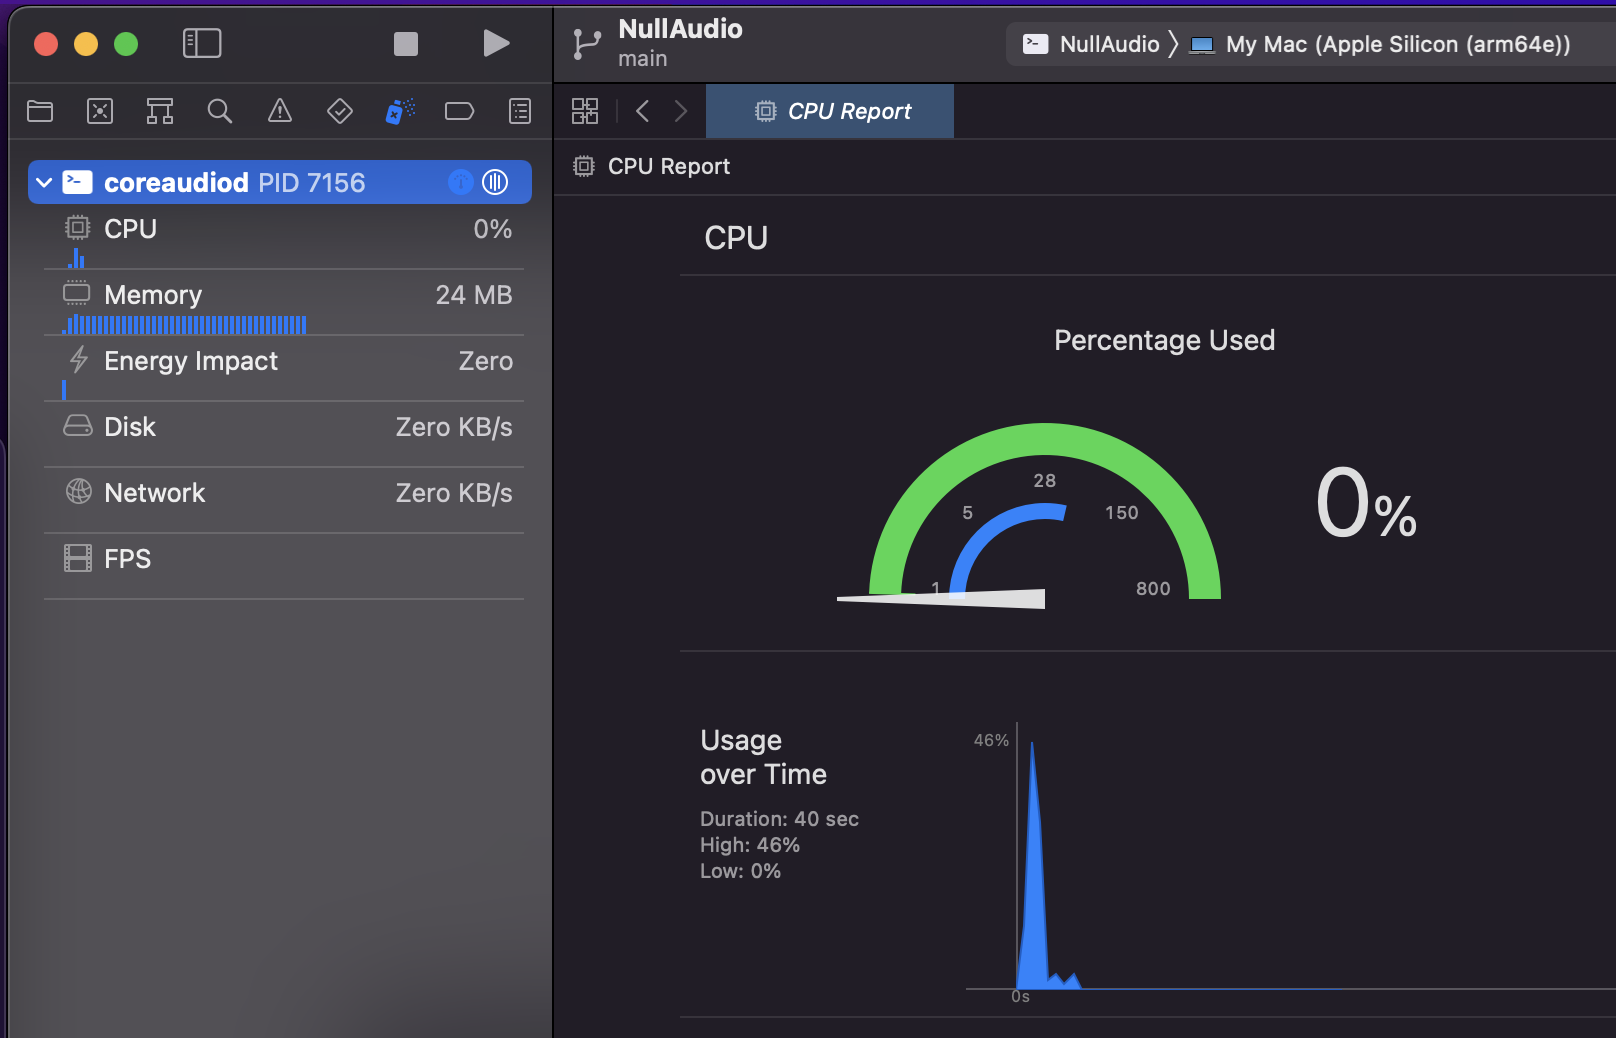This screenshot has height=1038, width=1616.
Task: Select the Breakpoint navigator icon
Action: pyautogui.click(x=459, y=111)
